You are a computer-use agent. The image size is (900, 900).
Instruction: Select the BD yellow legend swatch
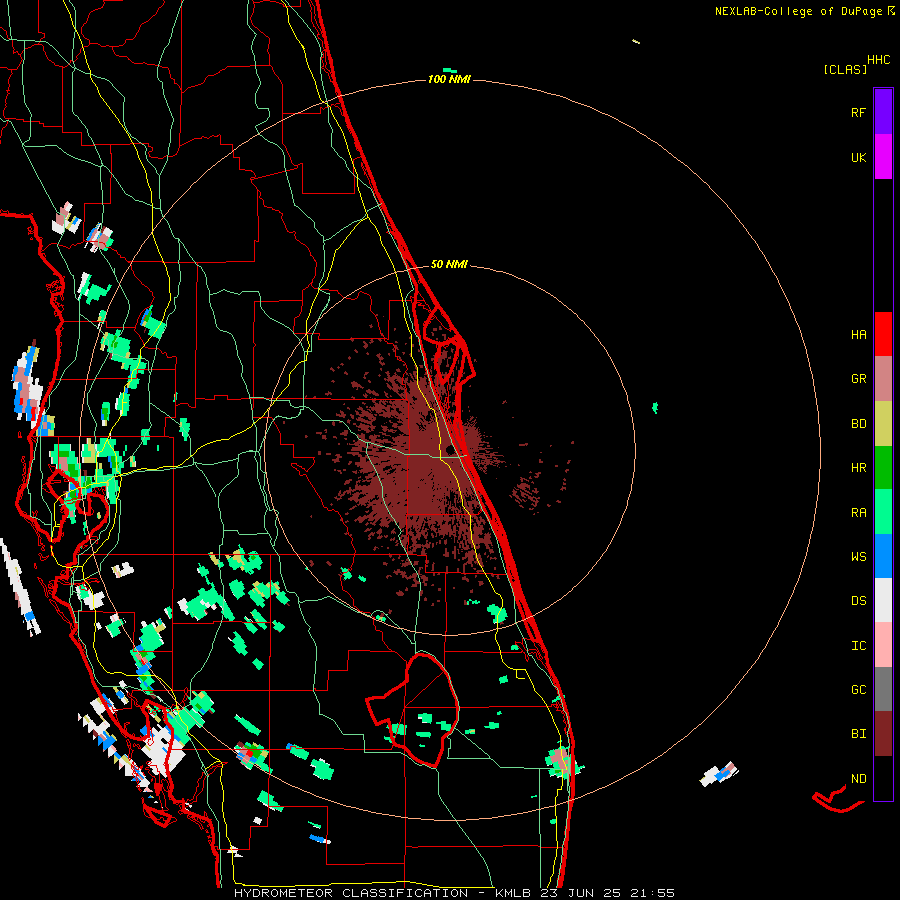click(883, 424)
